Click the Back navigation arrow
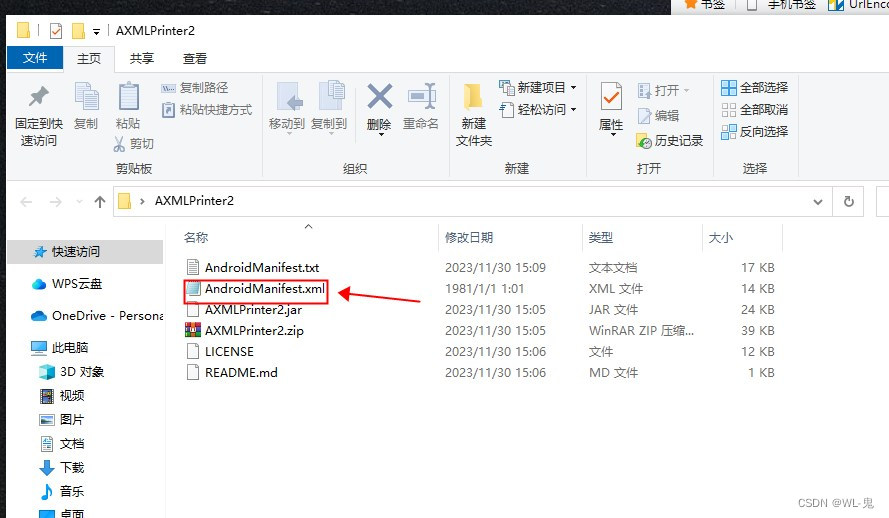This screenshot has width=889, height=518. [26, 202]
